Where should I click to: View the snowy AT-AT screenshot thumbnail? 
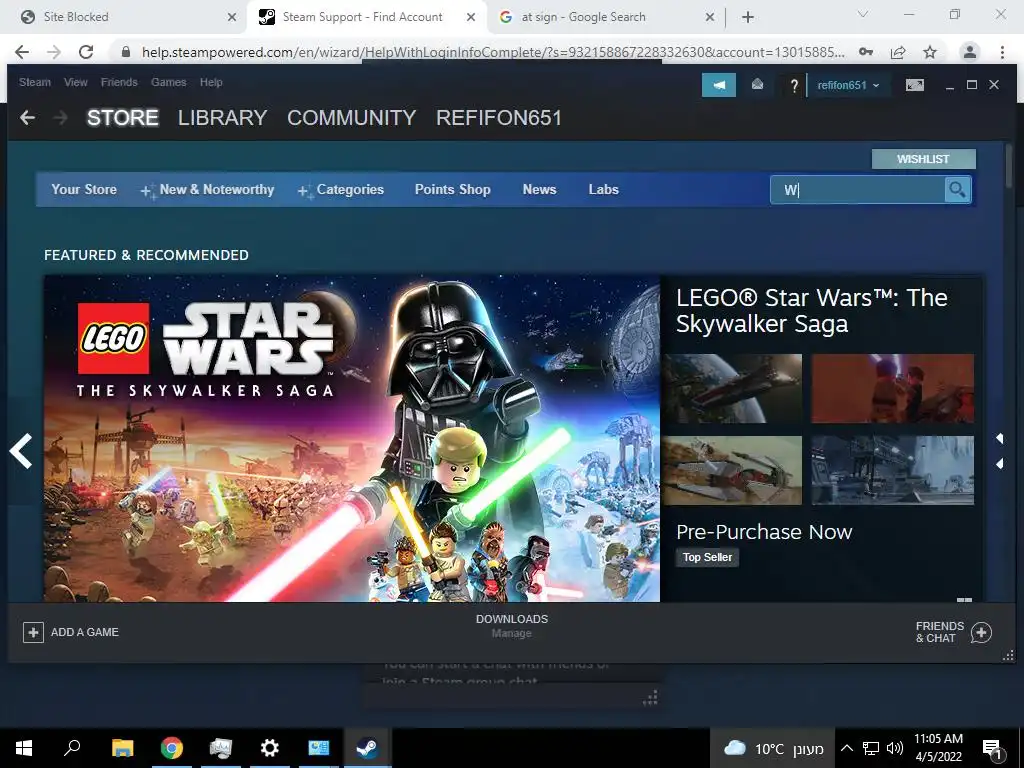pos(893,470)
